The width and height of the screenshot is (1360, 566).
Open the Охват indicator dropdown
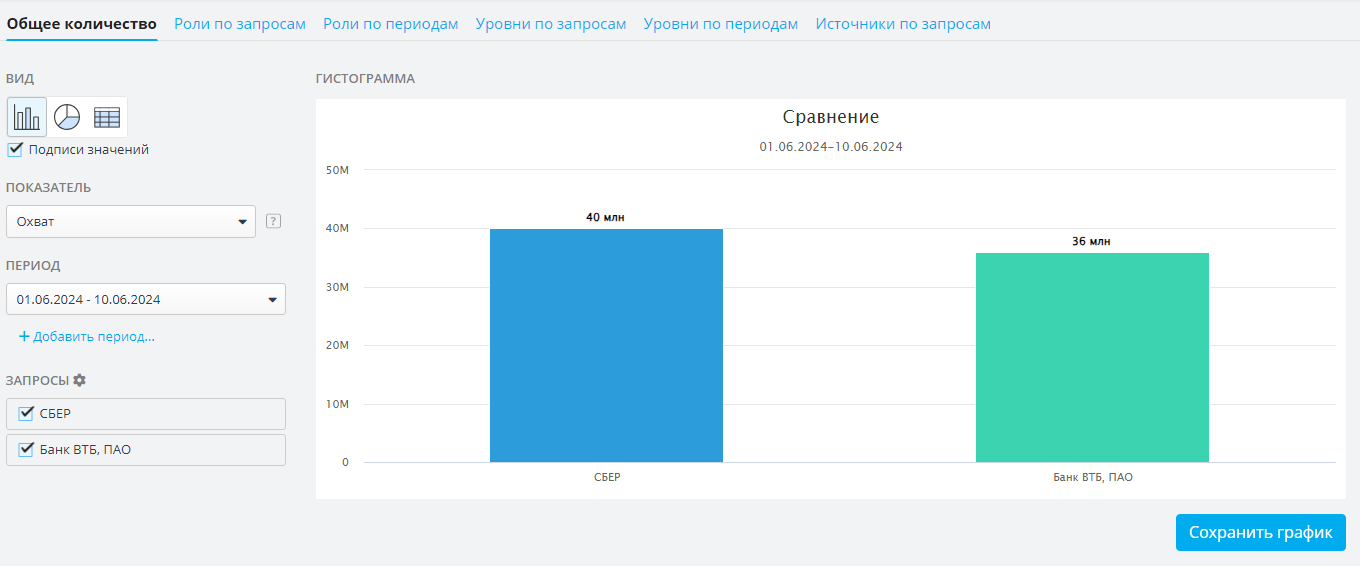[x=131, y=221]
